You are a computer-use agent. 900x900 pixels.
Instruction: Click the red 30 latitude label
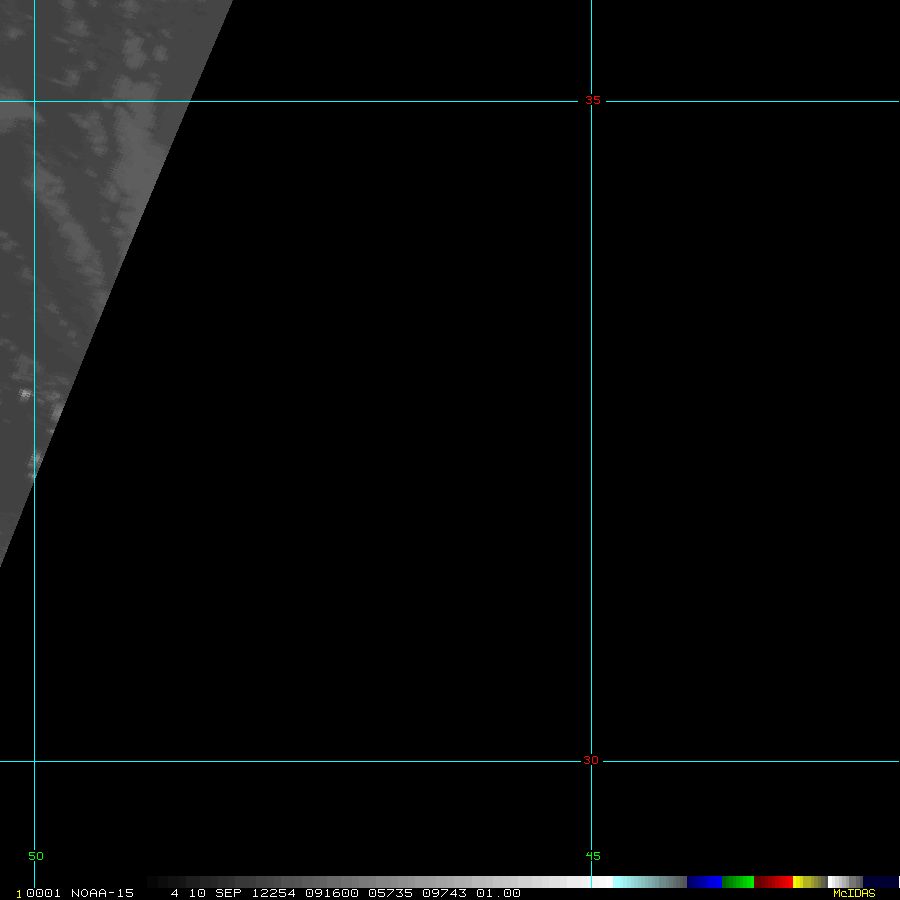click(x=591, y=761)
